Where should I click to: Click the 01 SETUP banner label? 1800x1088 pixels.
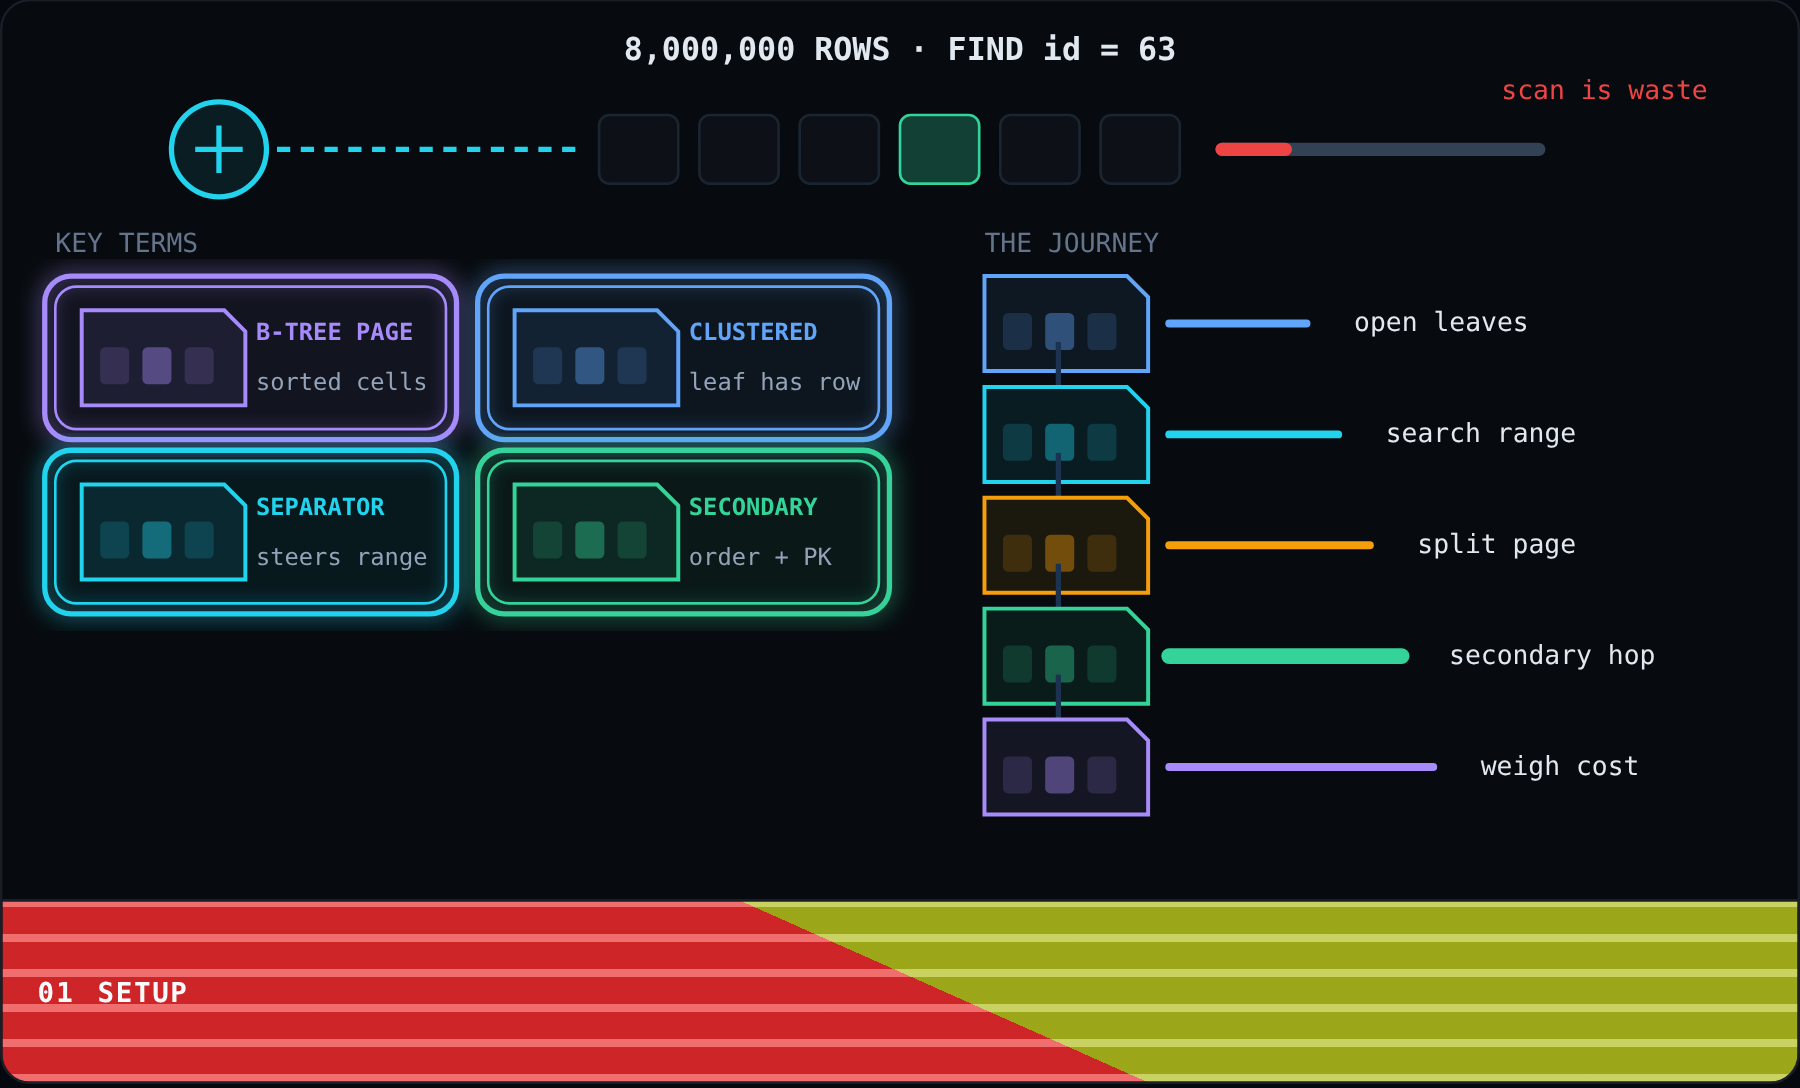[112, 992]
